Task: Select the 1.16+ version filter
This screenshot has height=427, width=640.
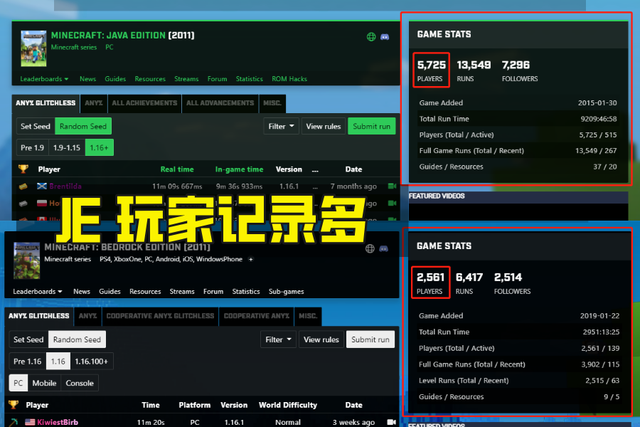Action: coord(99,148)
